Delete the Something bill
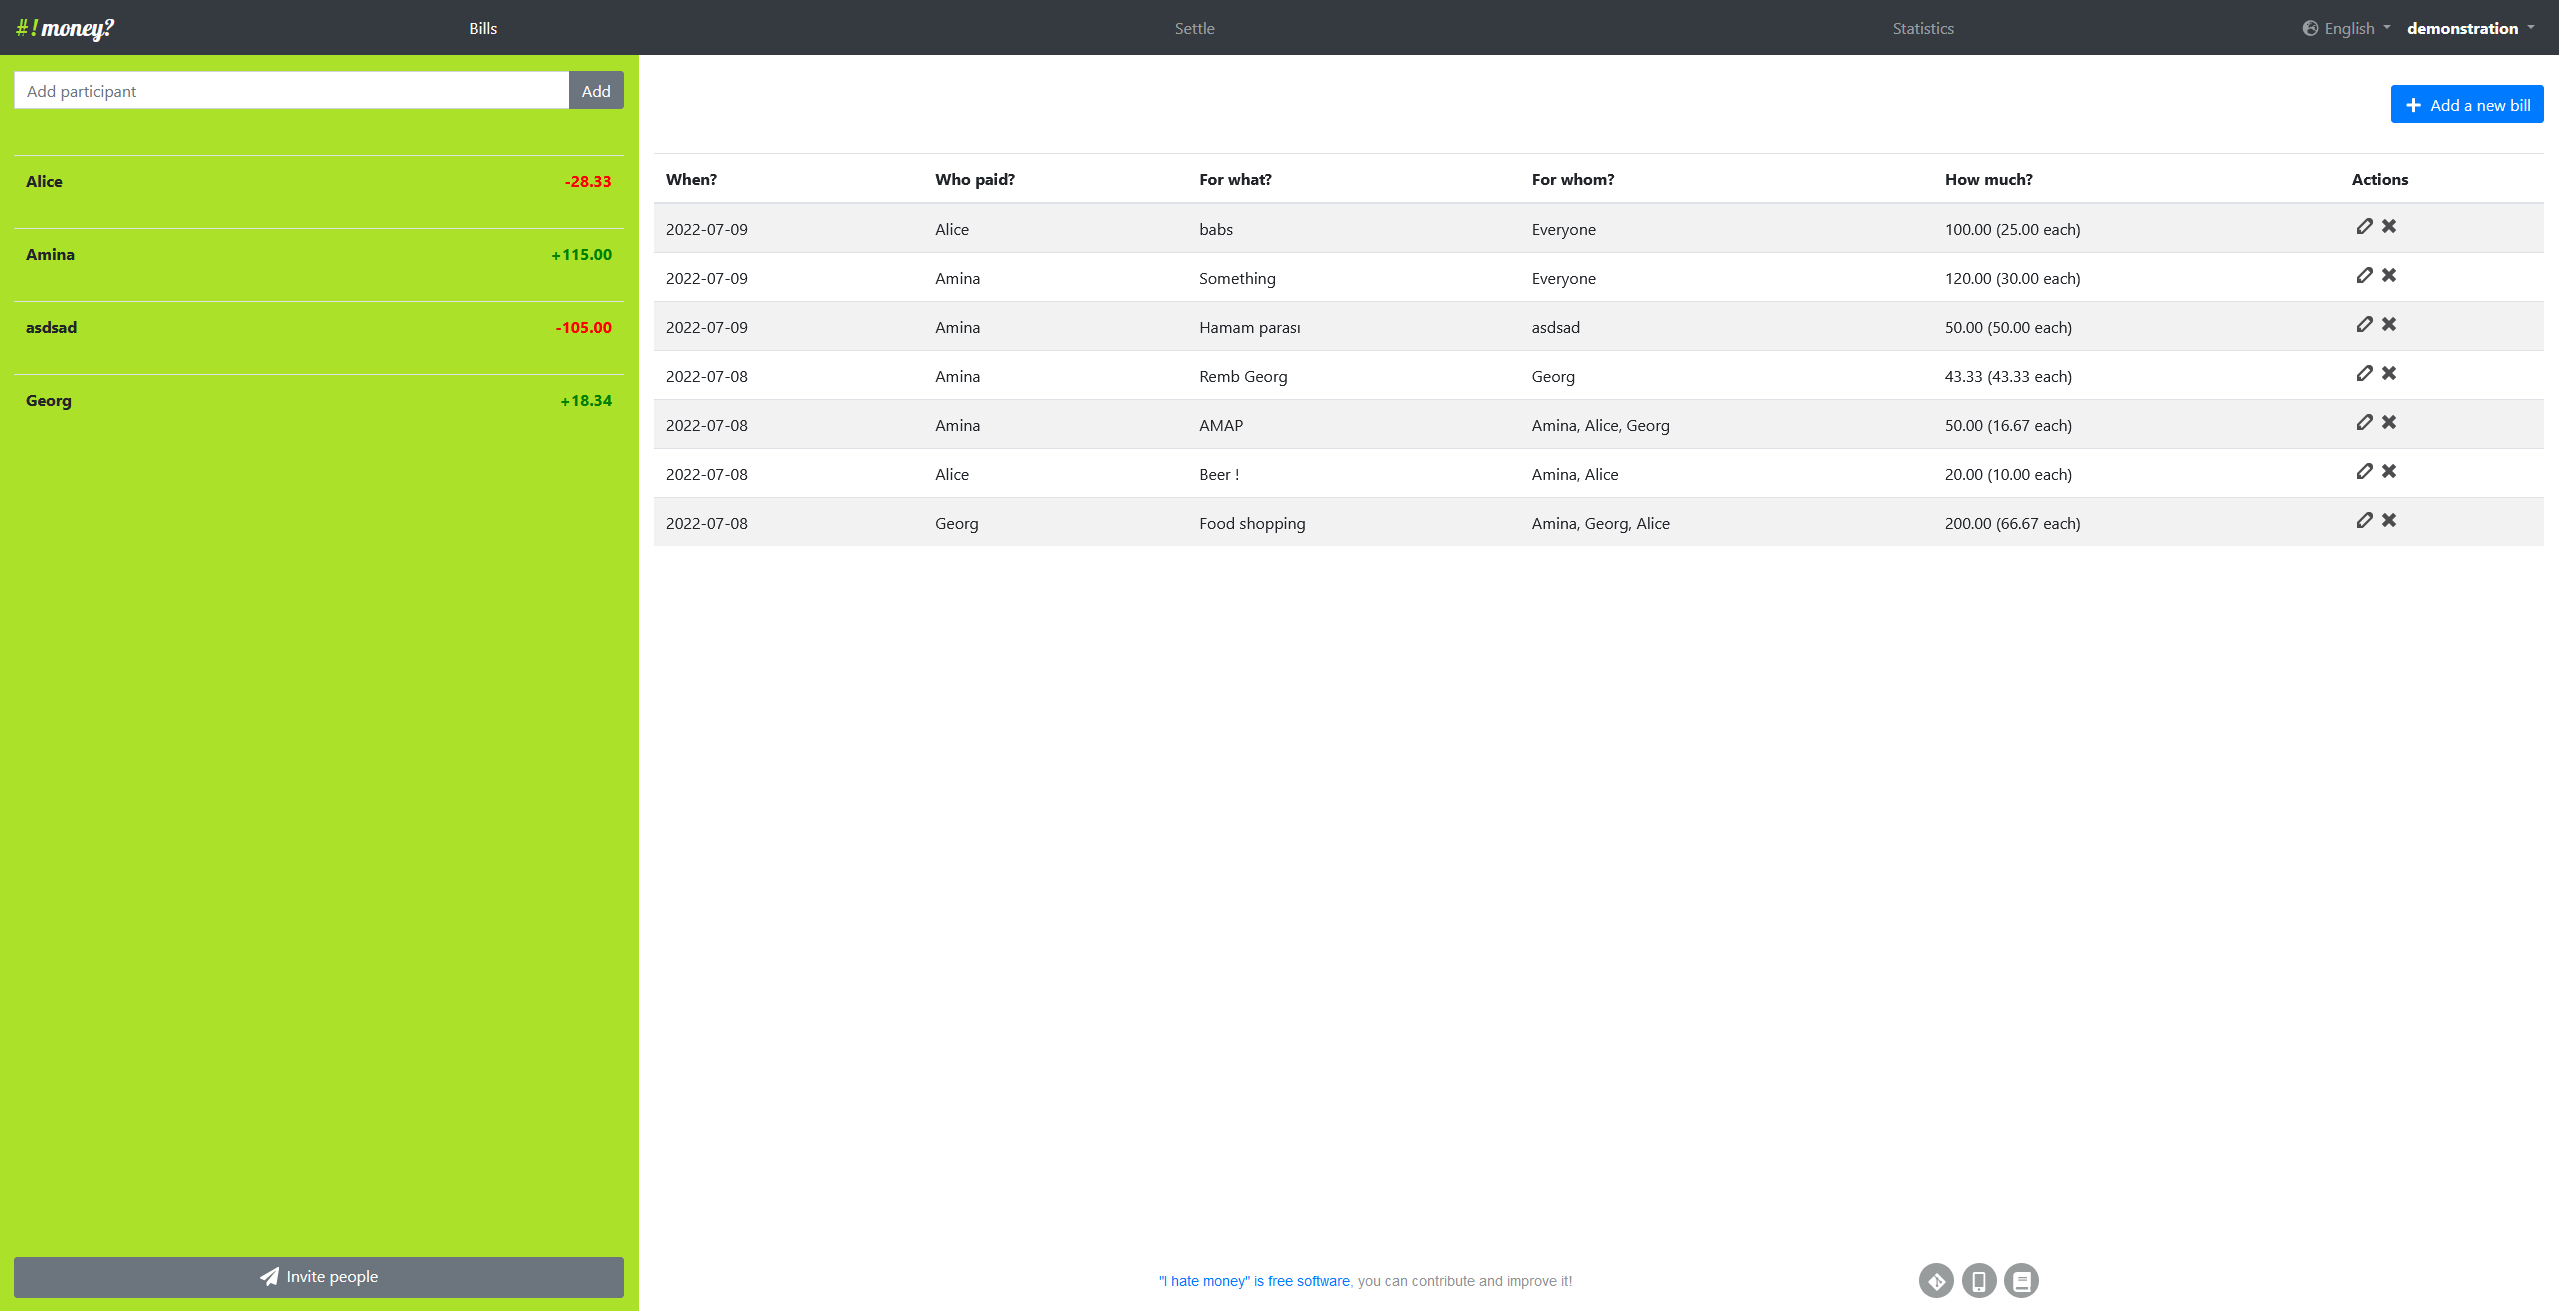Image resolution: width=2559 pixels, height=1311 pixels. click(2389, 276)
